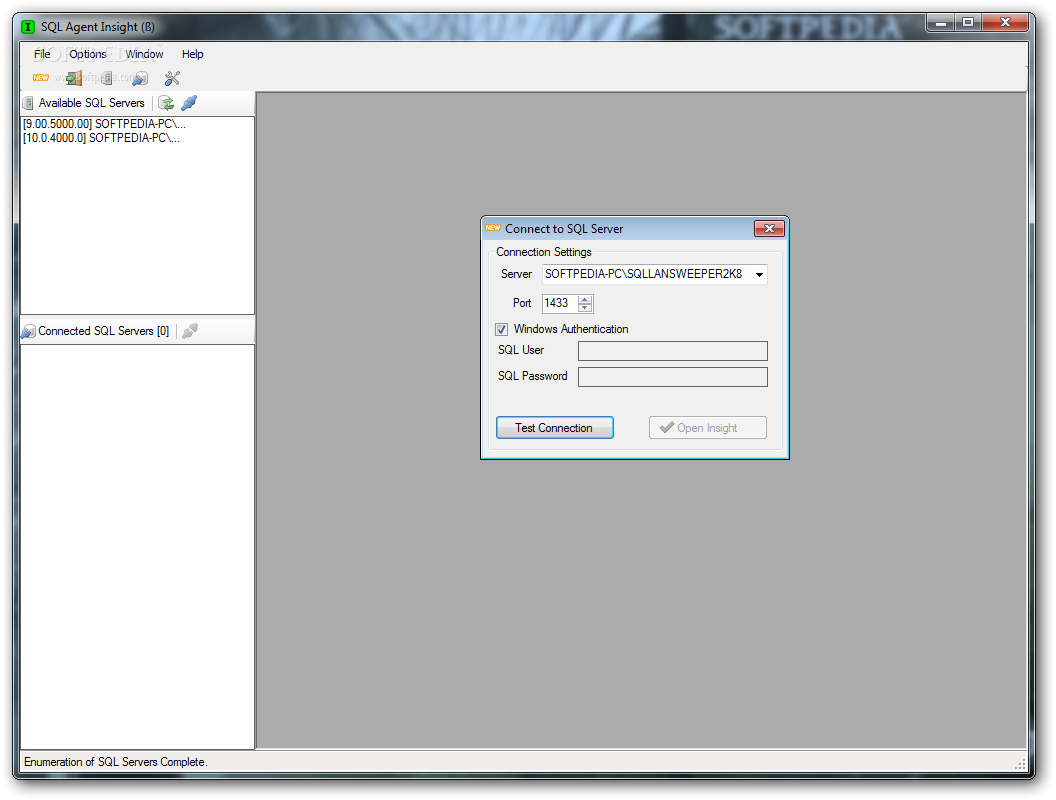Expand the Server dropdown list
This screenshot has width=1056, height=800.
[759, 275]
